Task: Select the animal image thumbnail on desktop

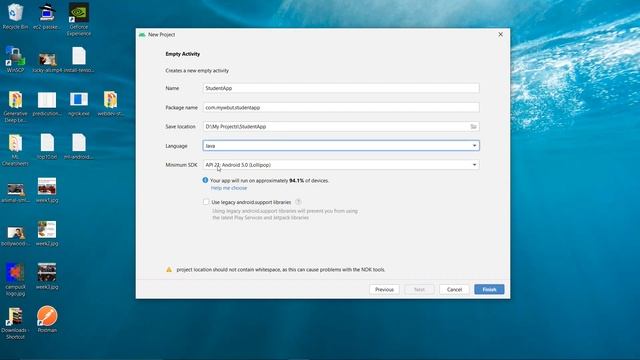Action: click(16, 189)
